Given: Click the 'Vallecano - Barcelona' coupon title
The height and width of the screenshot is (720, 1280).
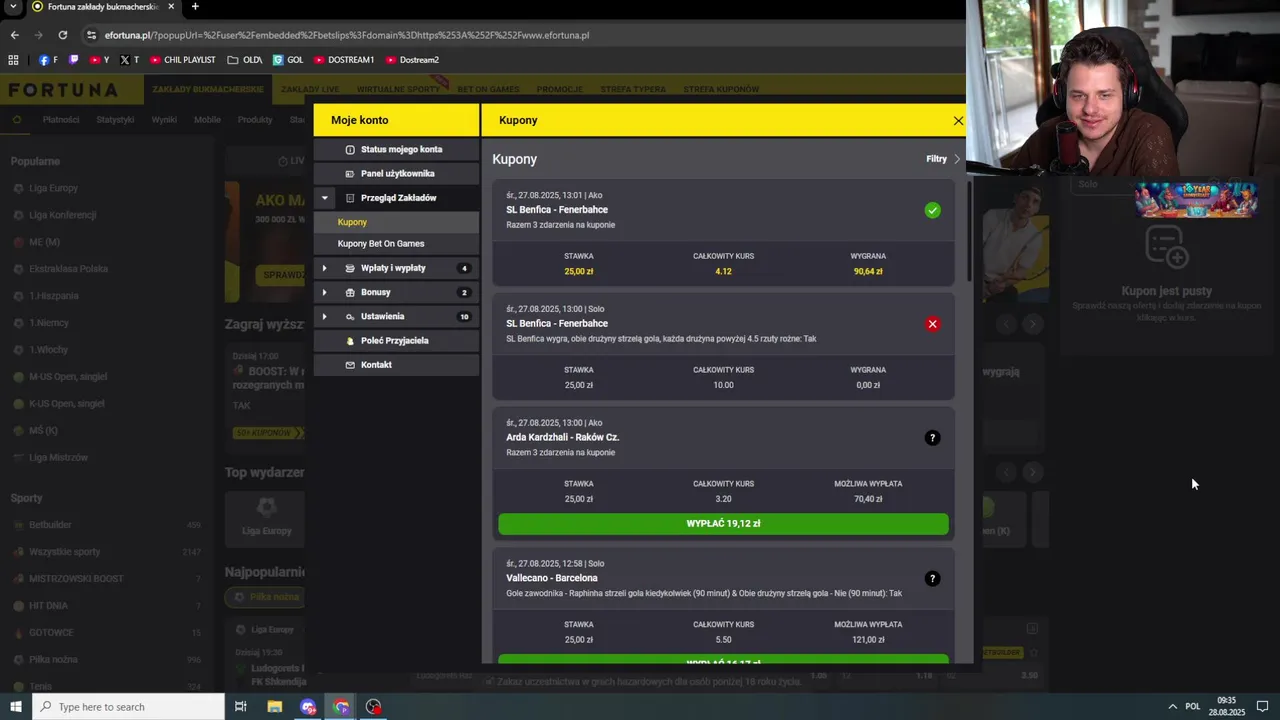Looking at the screenshot, I should coord(552,578).
